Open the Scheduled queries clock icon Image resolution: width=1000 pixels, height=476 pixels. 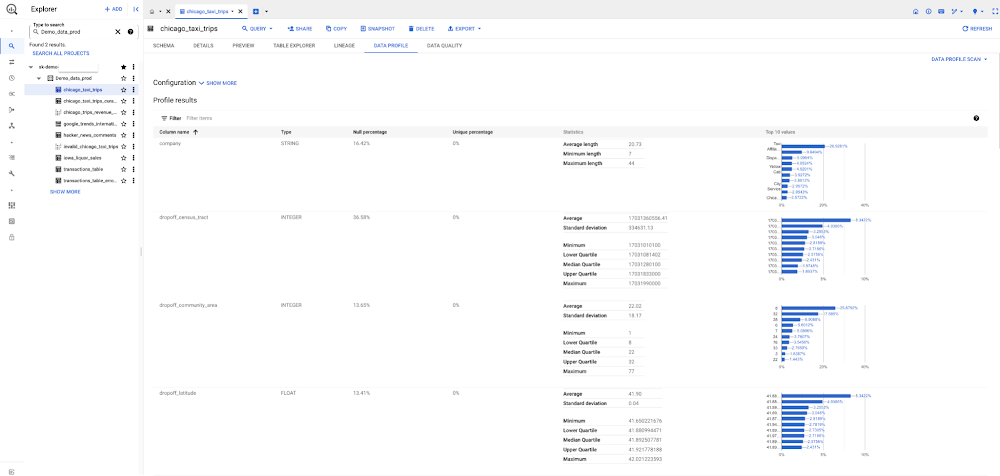pos(11,78)
